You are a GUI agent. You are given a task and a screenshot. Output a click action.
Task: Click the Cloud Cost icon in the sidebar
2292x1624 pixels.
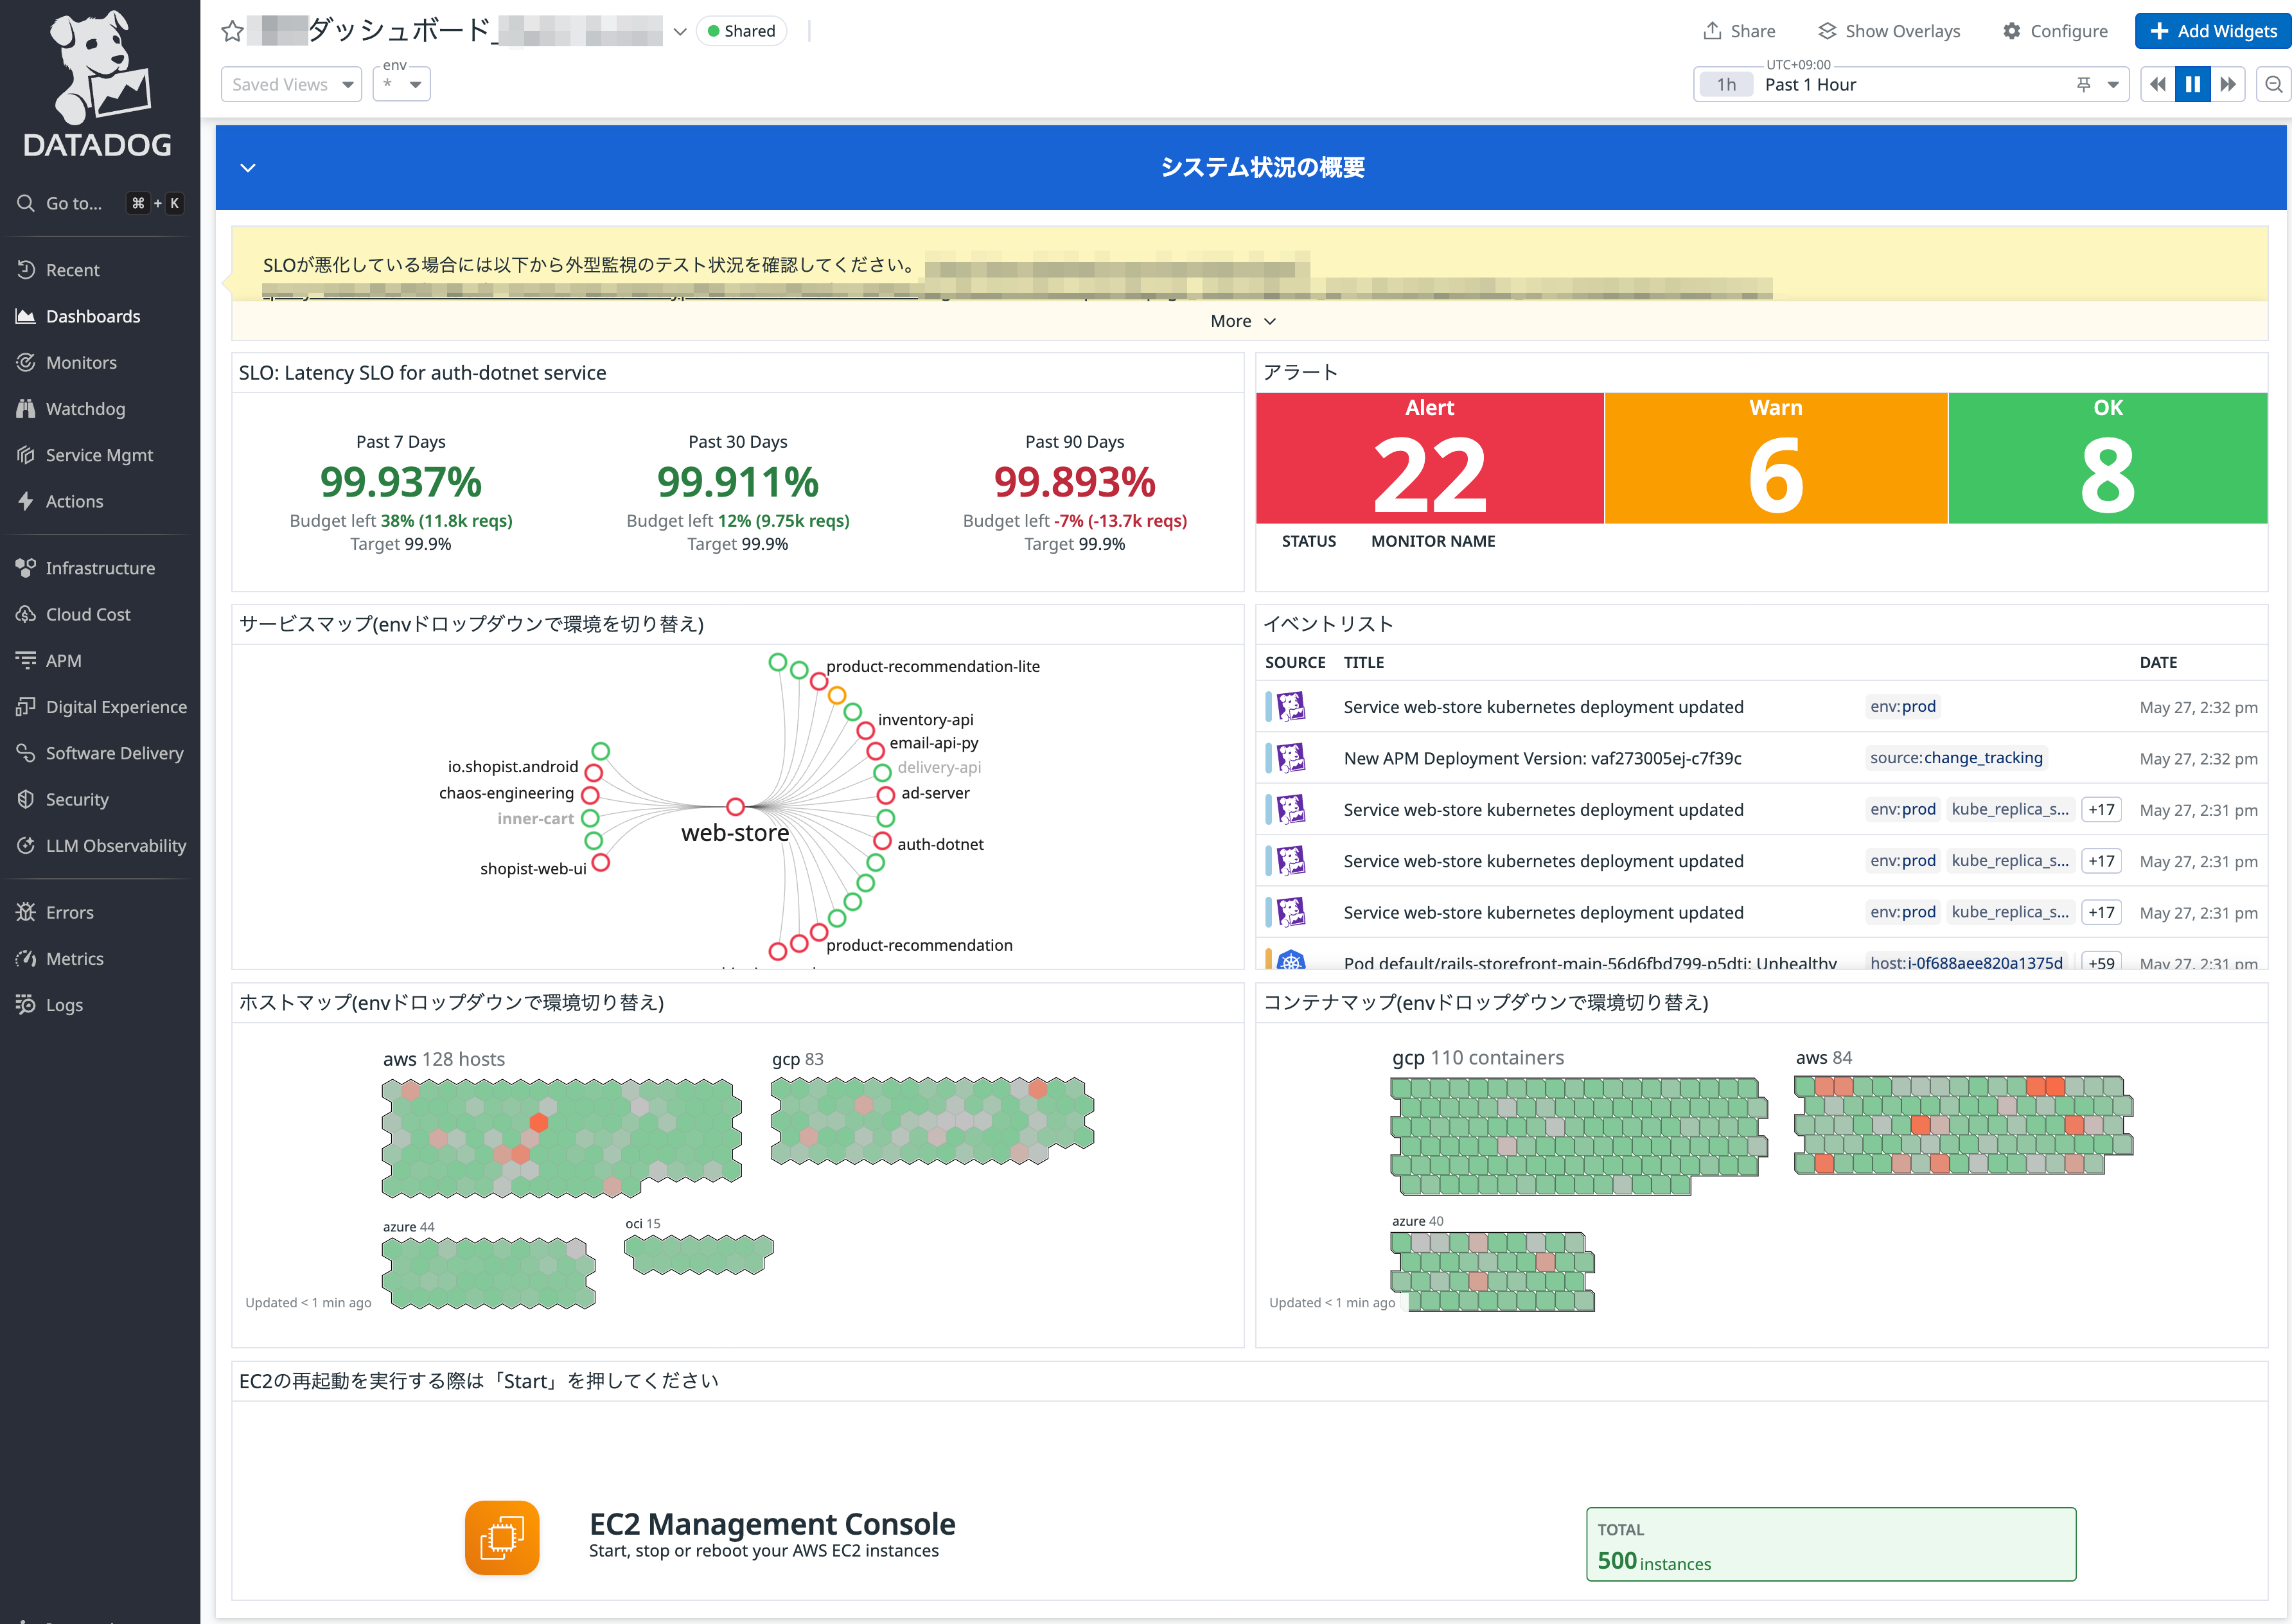click(26, 614)
